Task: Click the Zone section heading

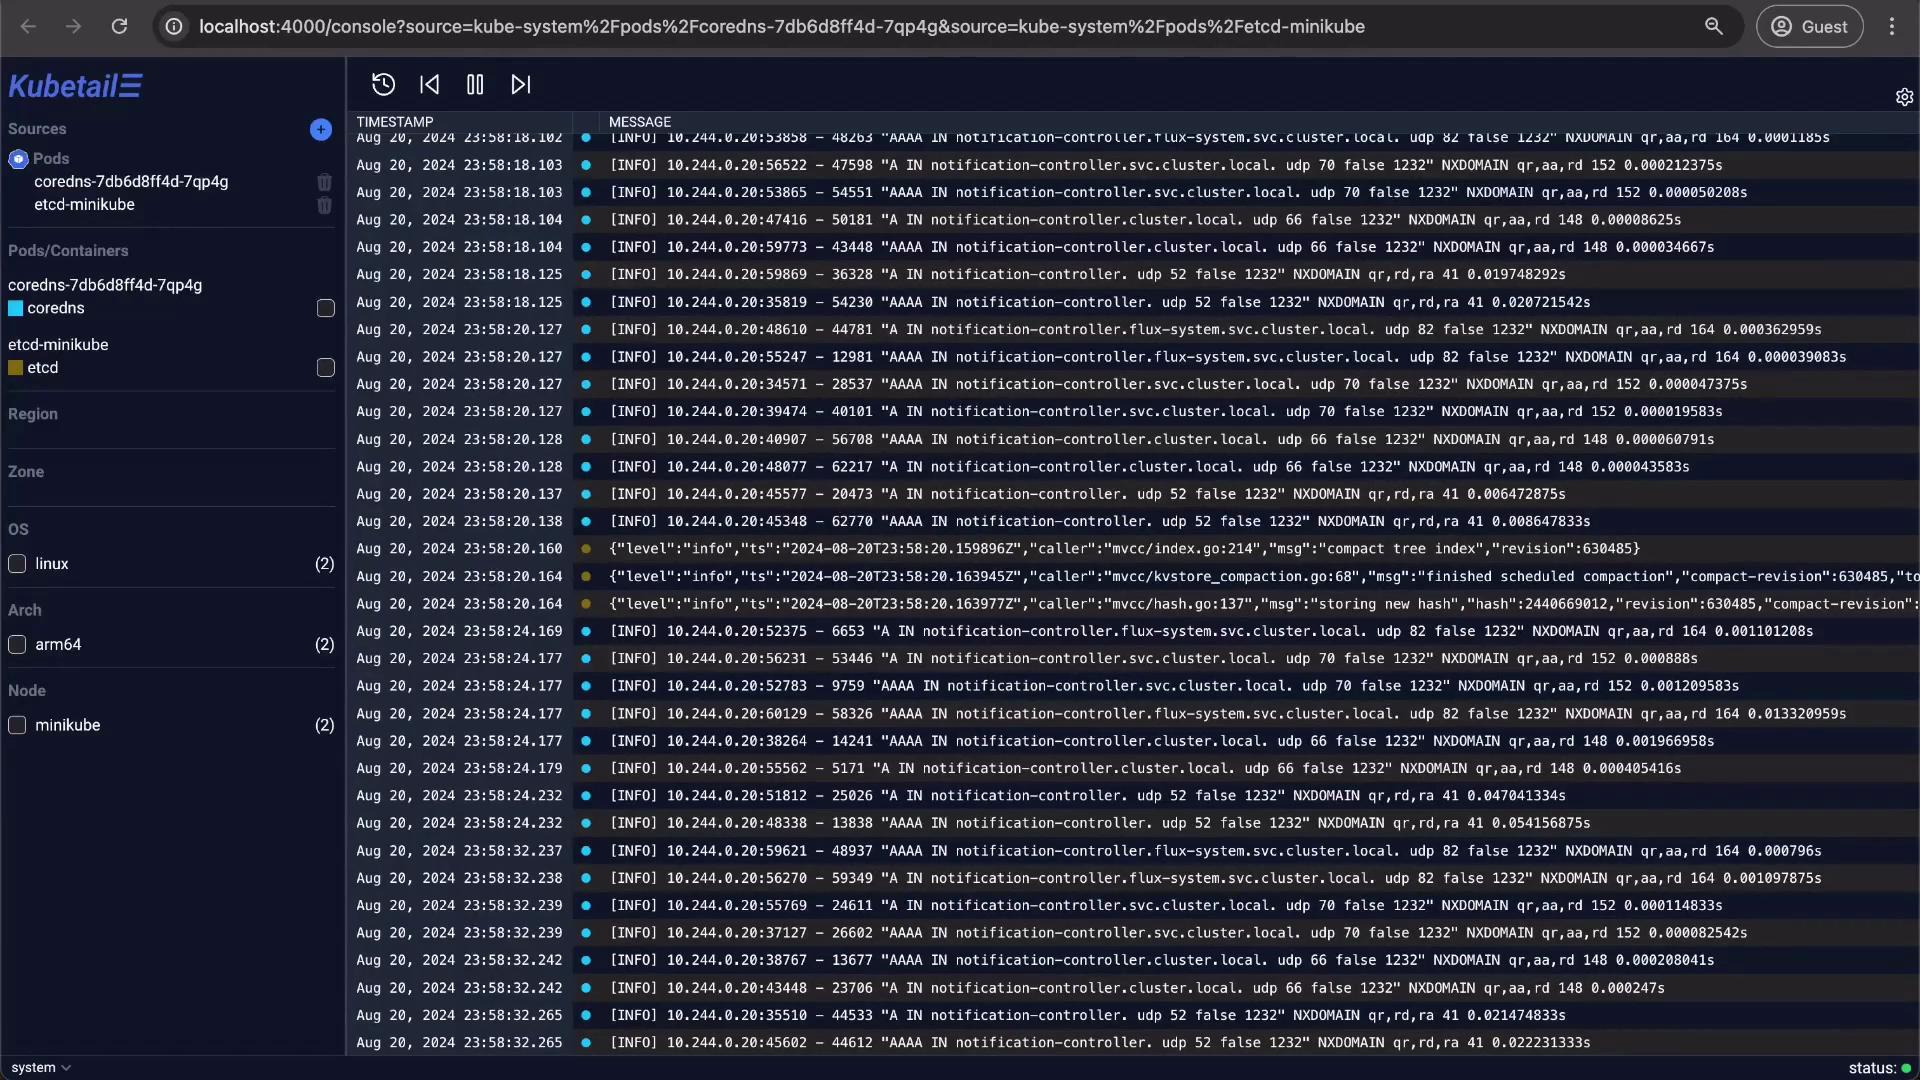Action: click(x=26, y=472)
